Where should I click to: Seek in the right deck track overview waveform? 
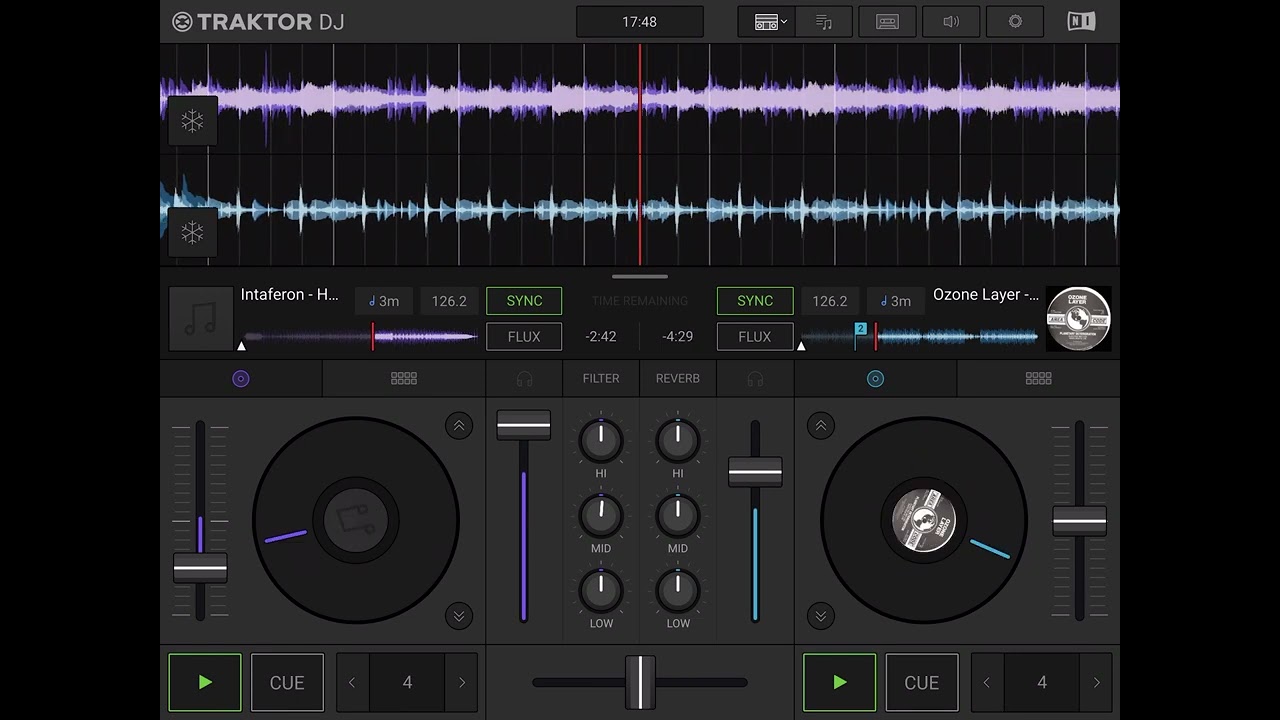(920, 337)
